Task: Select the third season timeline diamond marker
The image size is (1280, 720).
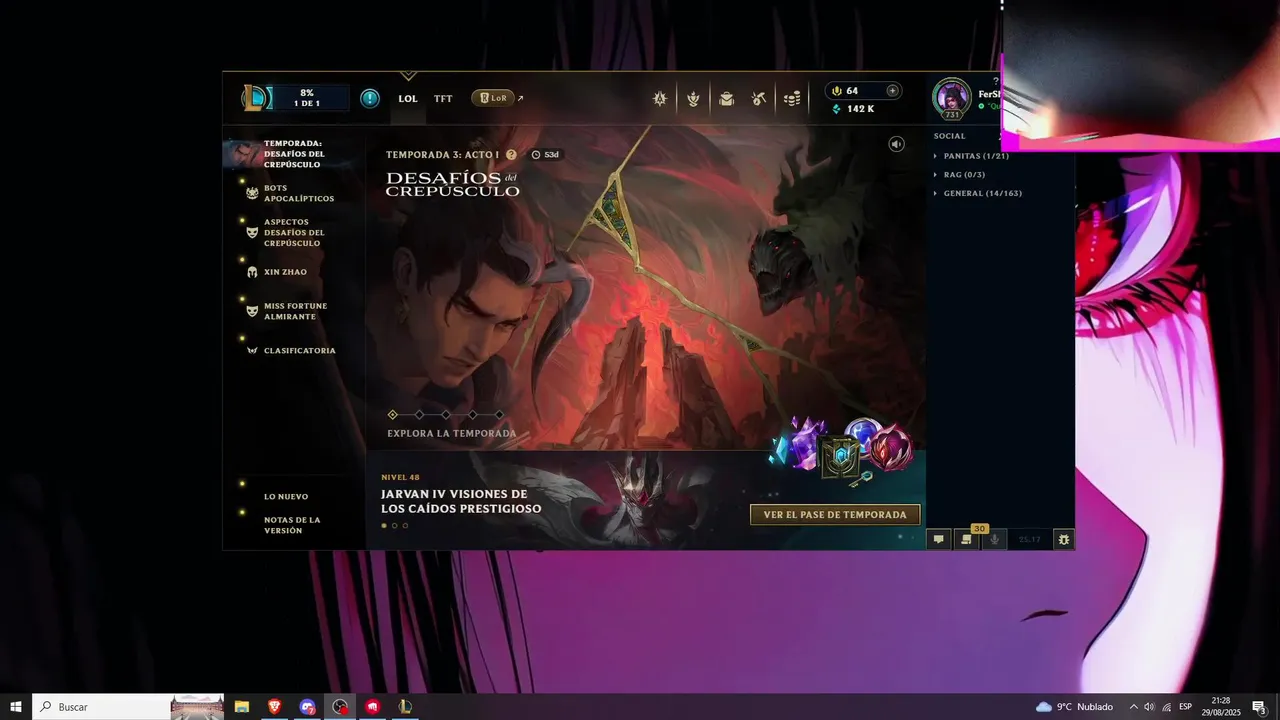Action: click(x=446, y=414)
